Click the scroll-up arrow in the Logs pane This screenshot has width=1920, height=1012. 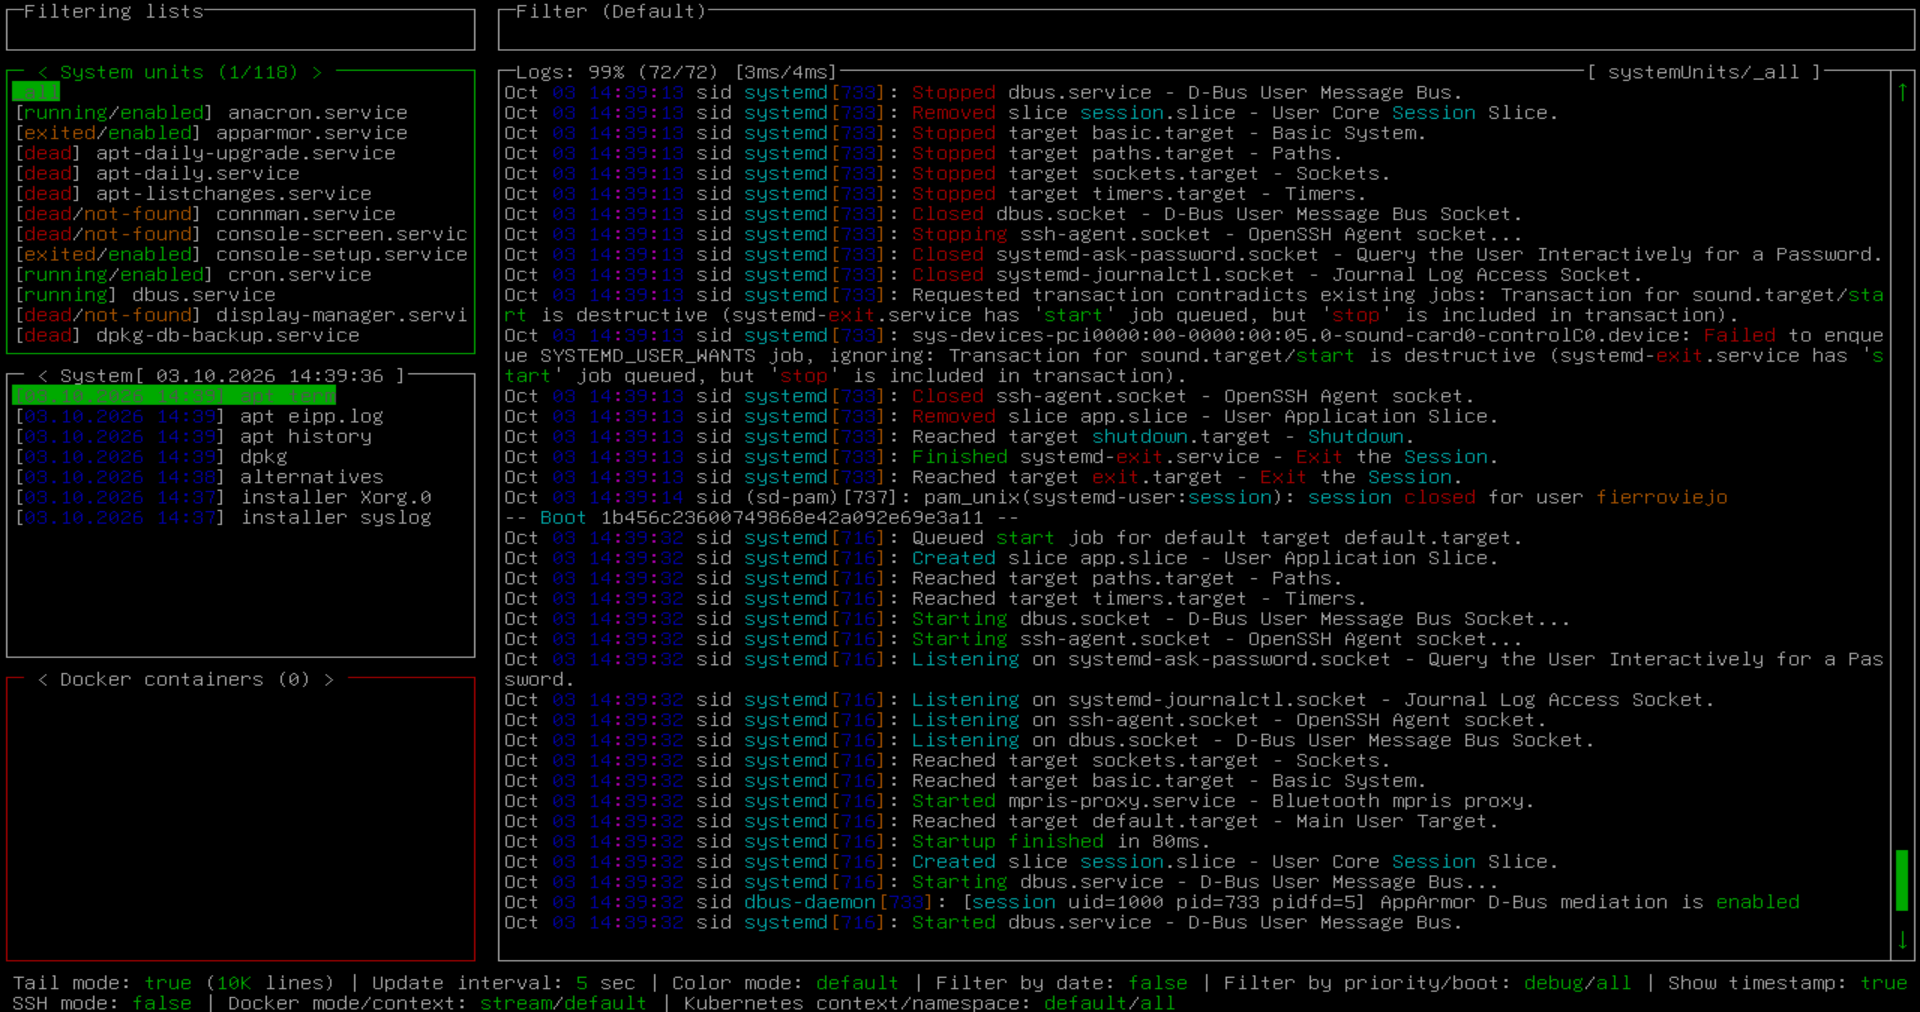coord(1902,92)
